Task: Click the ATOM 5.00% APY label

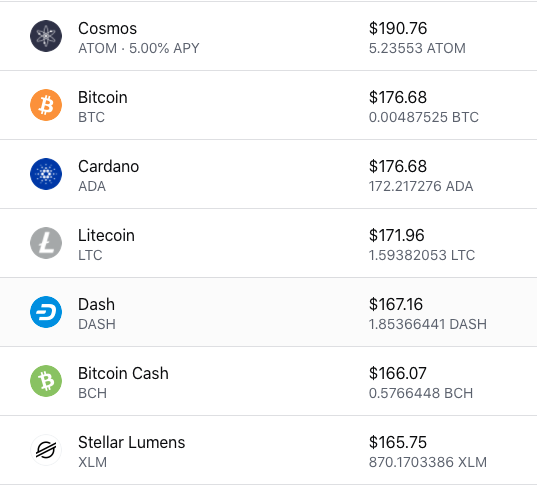Action: point(139,48)
